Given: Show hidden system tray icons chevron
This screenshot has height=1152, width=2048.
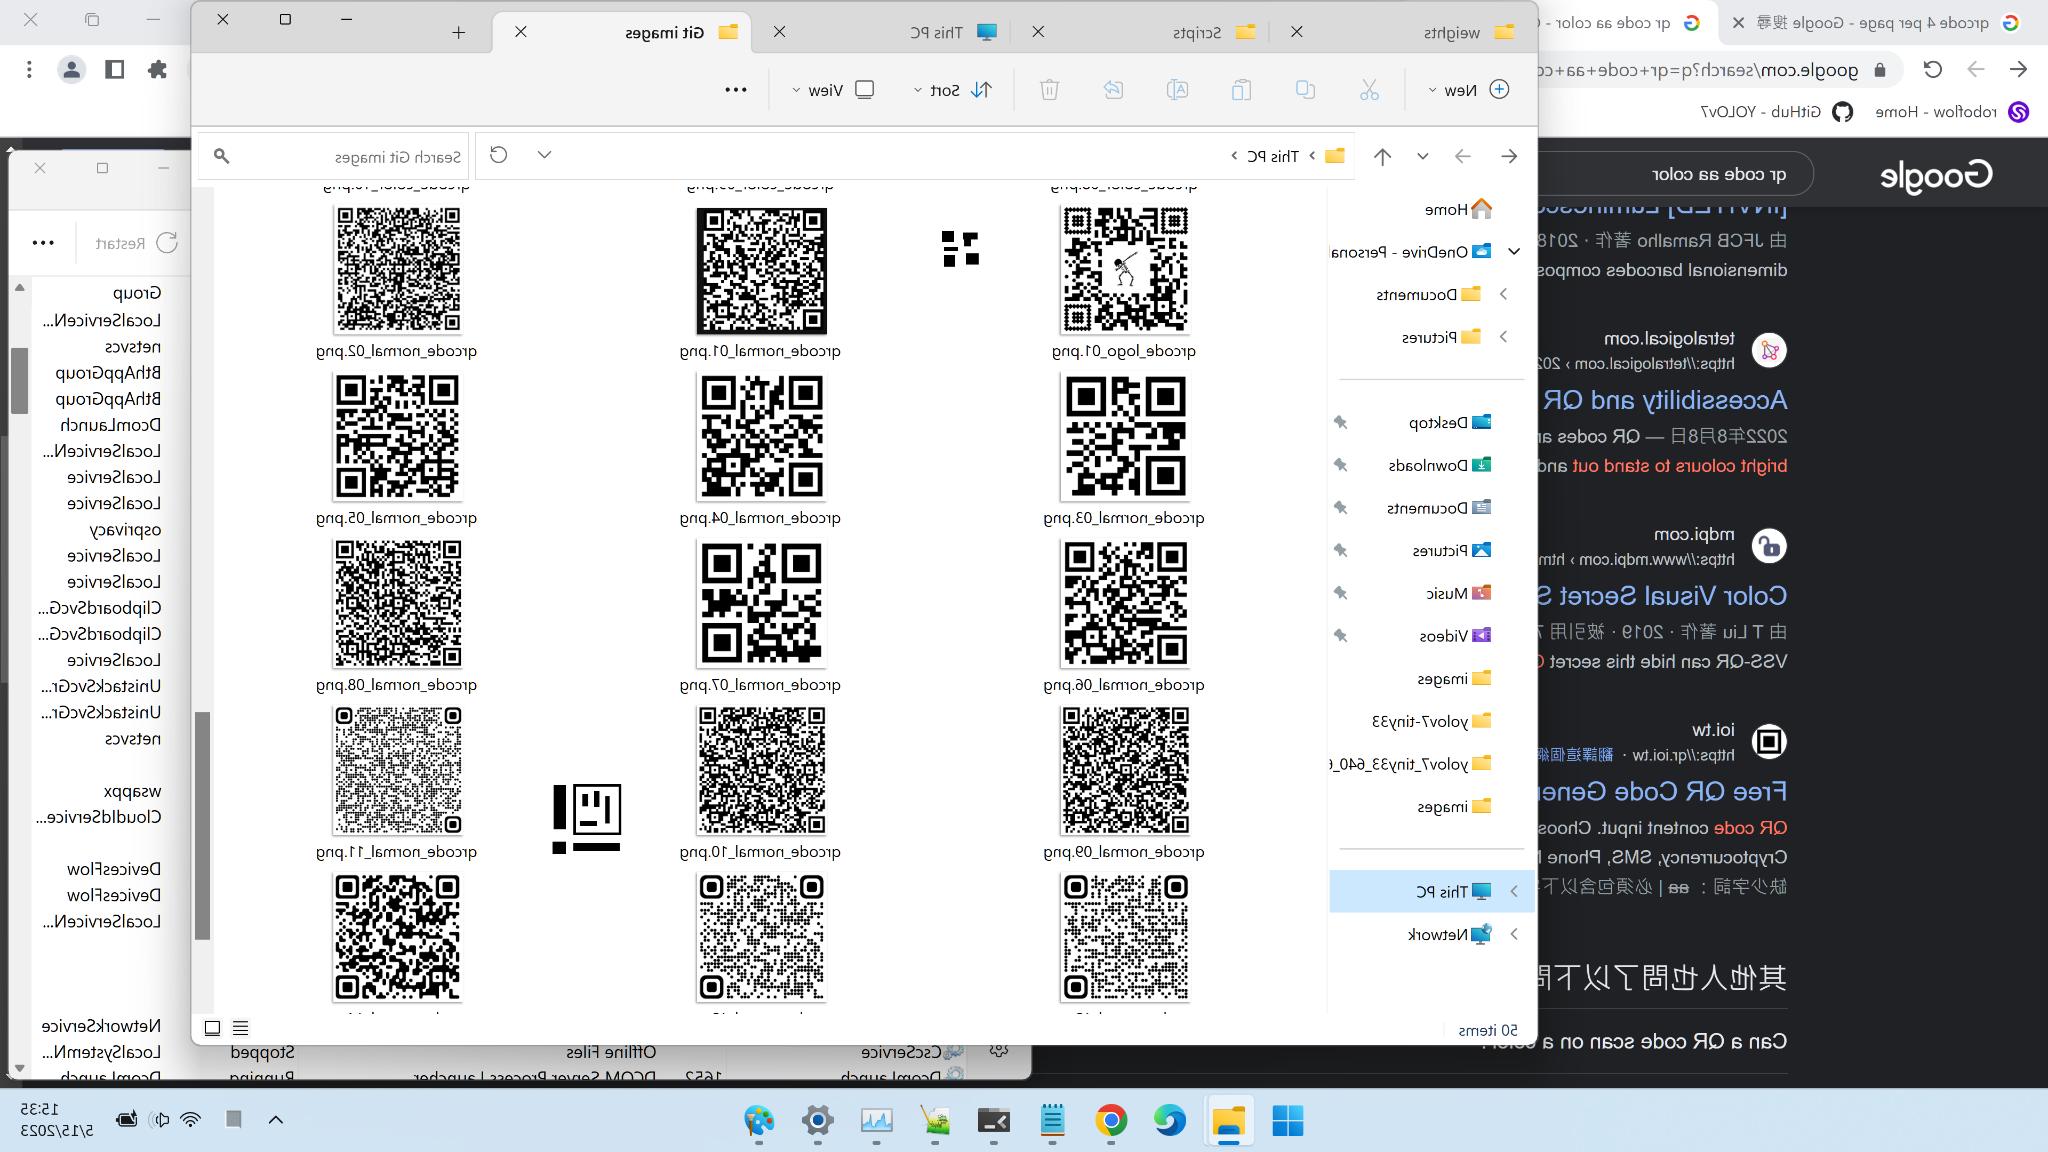Looking at the screenshot, I should click(276, 1120).
